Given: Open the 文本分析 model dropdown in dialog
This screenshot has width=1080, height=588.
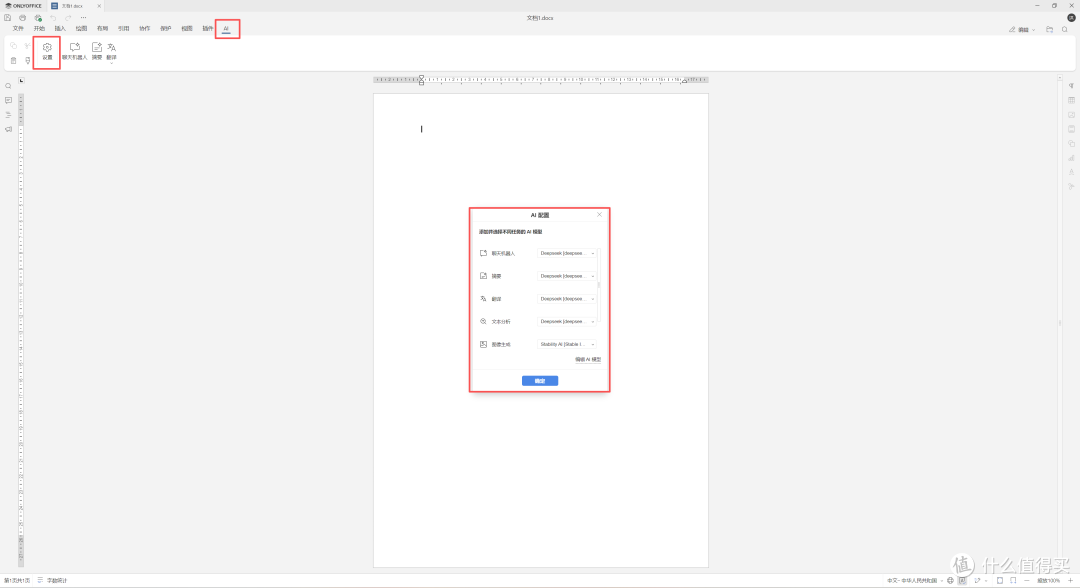Looking at the screenshot, I should tap(567, 322).
